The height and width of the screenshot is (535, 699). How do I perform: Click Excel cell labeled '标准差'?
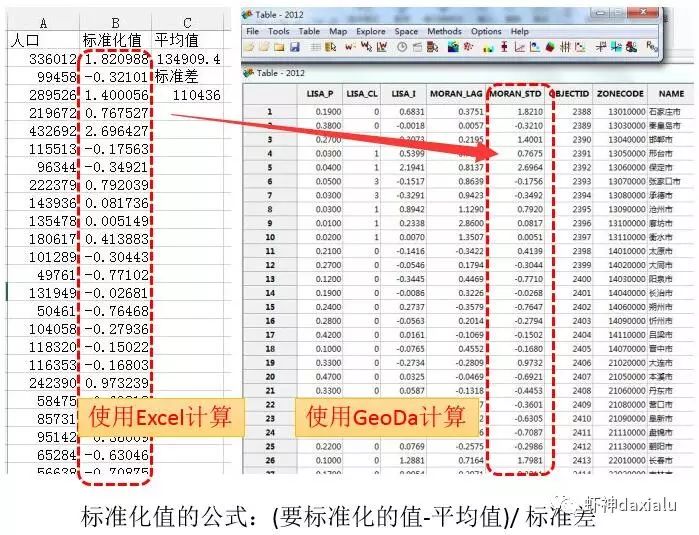188,77
